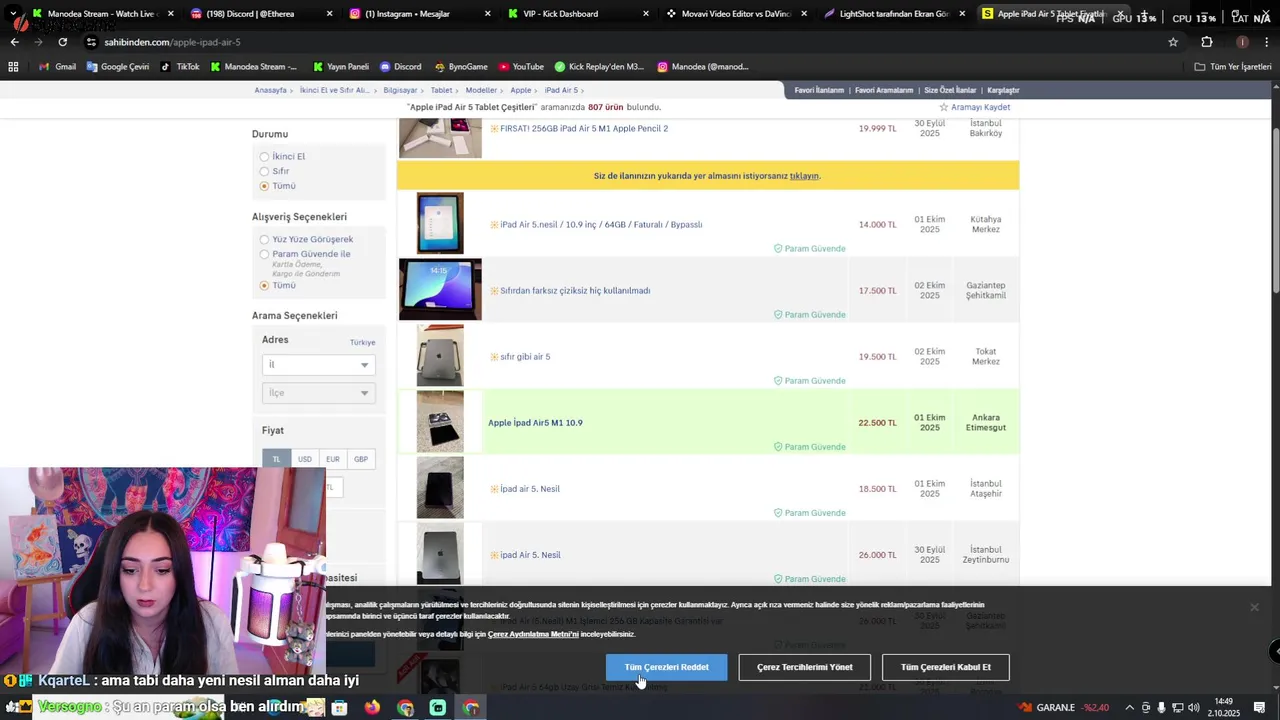
Task: Open the İlçe district dropdown
Action: (x=319, y=393)
